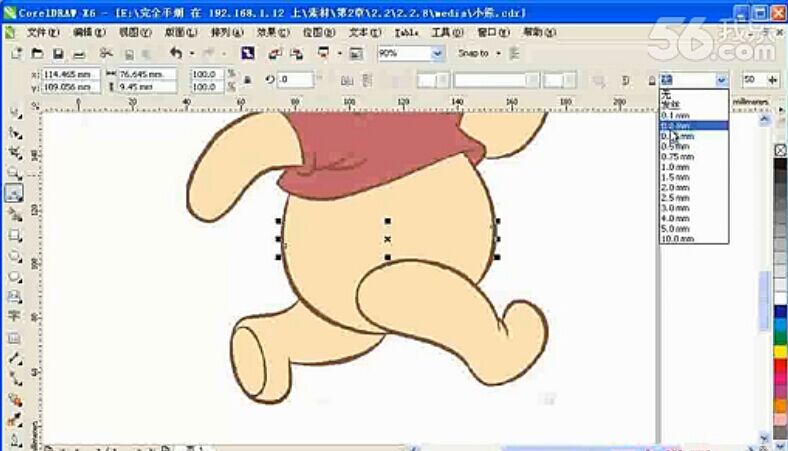
Task: Choose 发丝 hairline outline option
Action: (x=694, y=104)
